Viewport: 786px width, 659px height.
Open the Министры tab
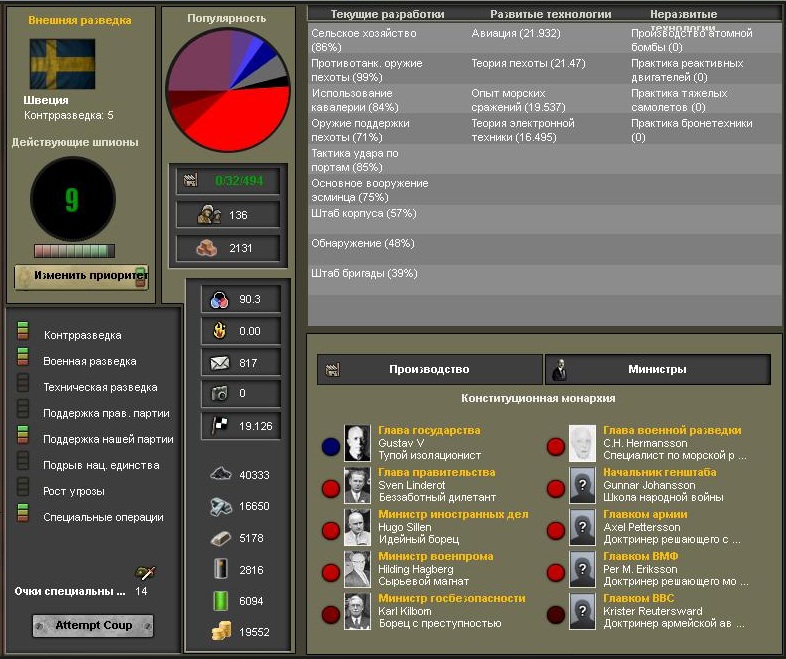(x=657, y=370)
